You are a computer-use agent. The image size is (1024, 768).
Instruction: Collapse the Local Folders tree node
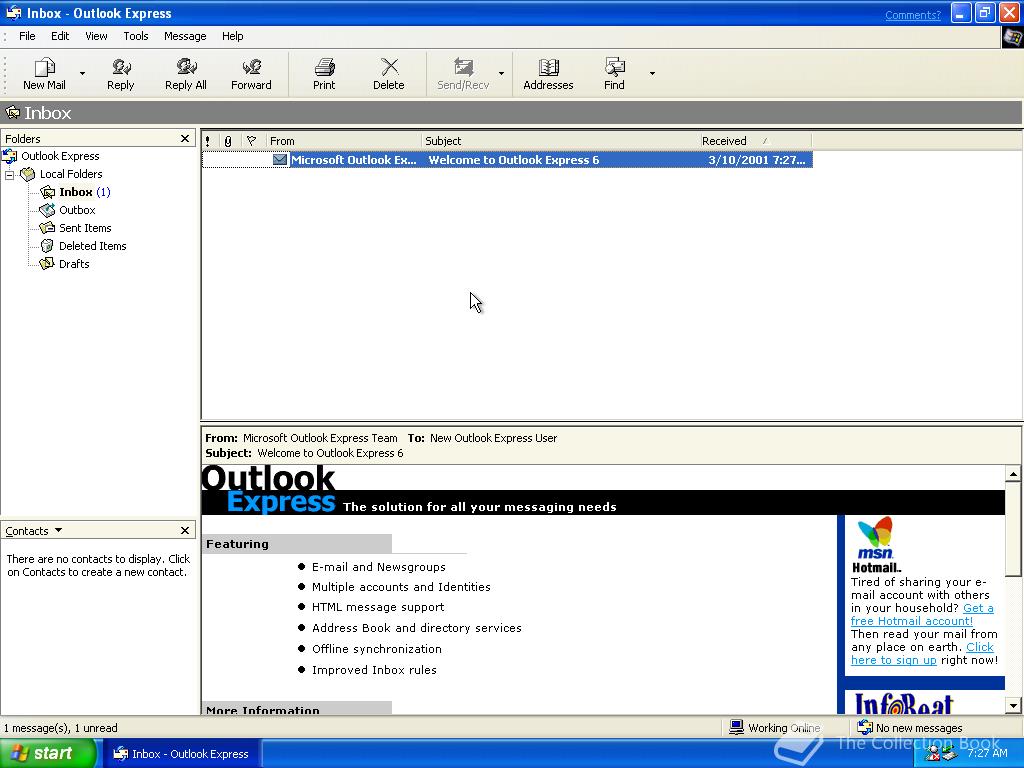9,174
